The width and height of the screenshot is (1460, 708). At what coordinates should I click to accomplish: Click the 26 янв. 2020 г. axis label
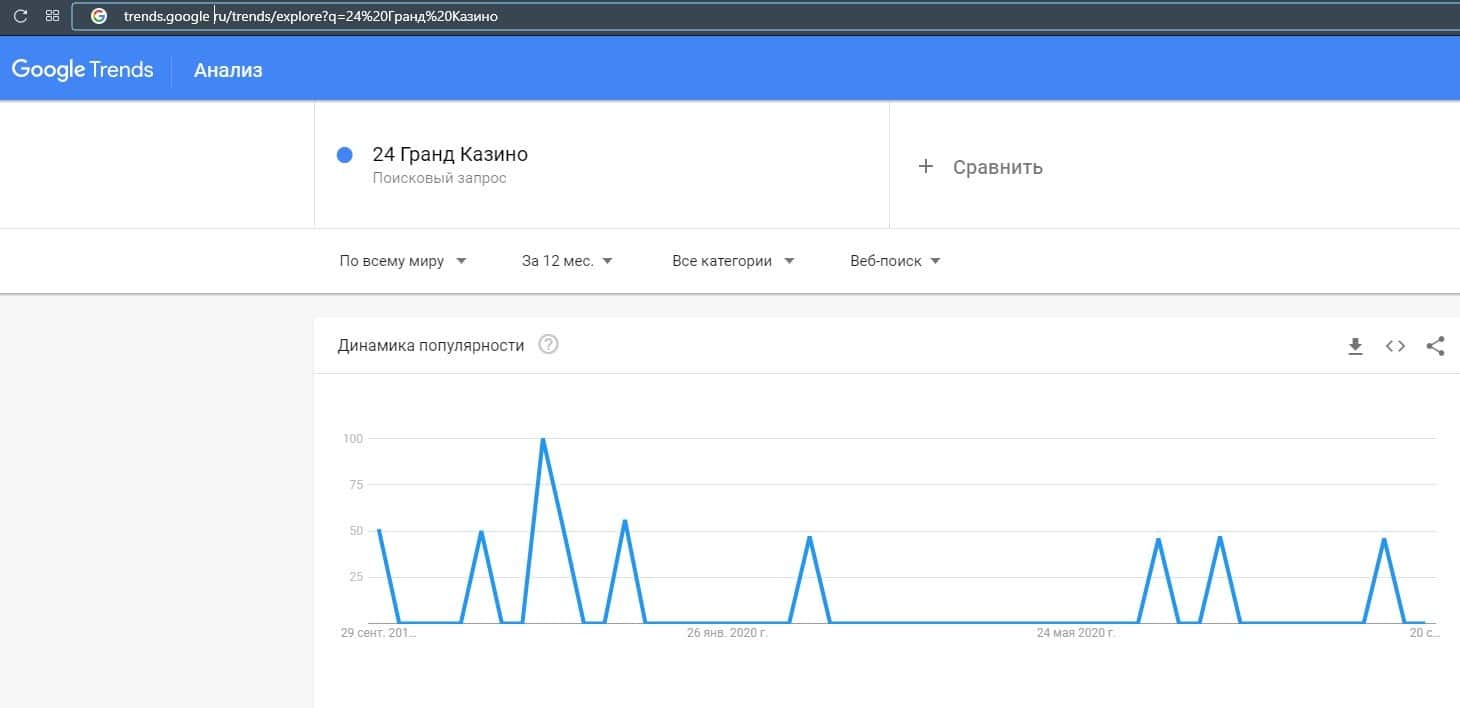click(x=727, y=633)
